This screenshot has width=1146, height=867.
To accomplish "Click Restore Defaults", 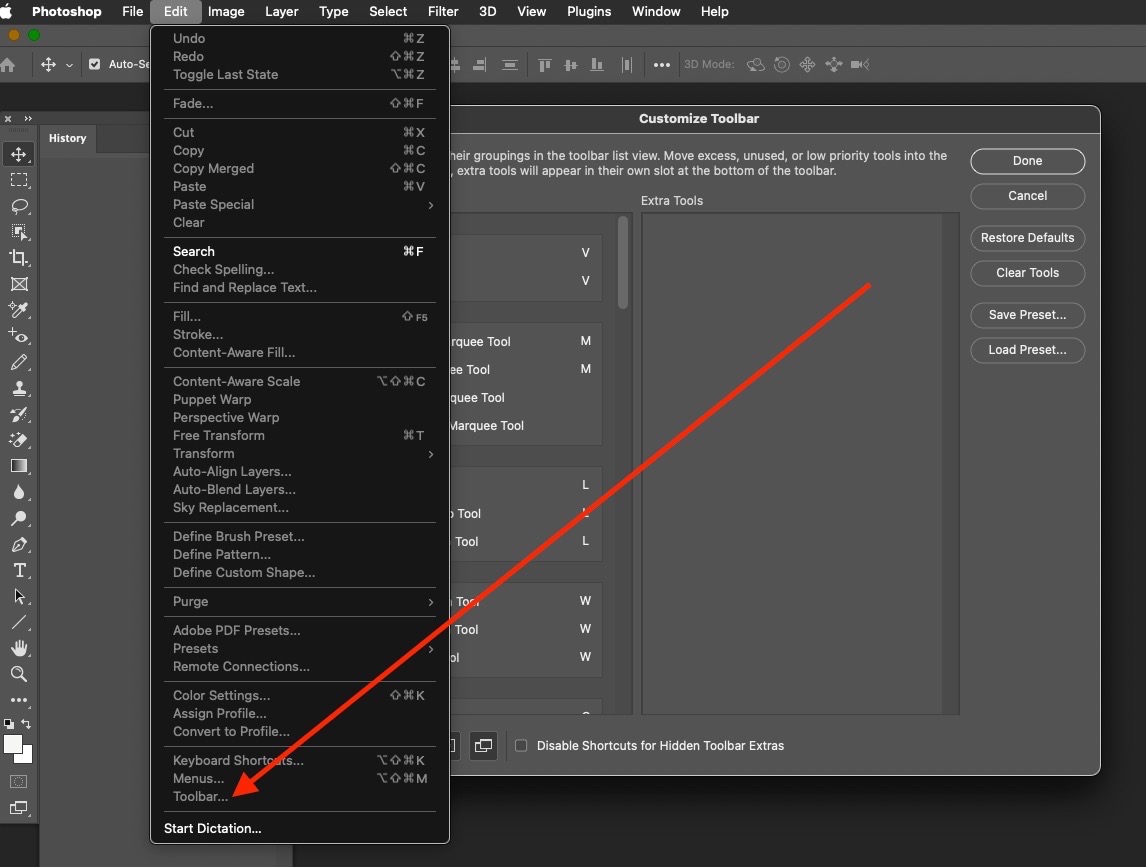I will 1027,238.
